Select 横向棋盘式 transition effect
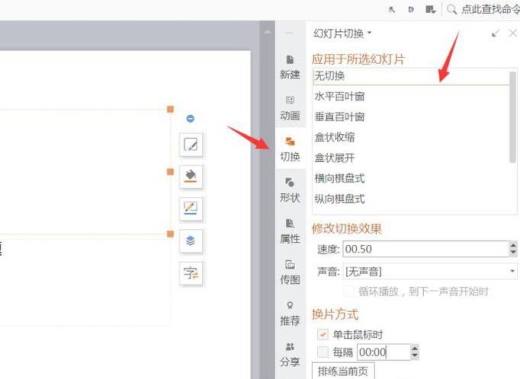 [x=411, y=178]
